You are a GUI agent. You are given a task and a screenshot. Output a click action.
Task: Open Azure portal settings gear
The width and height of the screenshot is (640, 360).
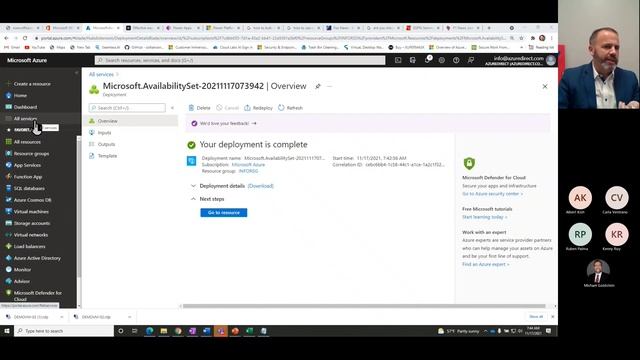(x=442, y=60)
